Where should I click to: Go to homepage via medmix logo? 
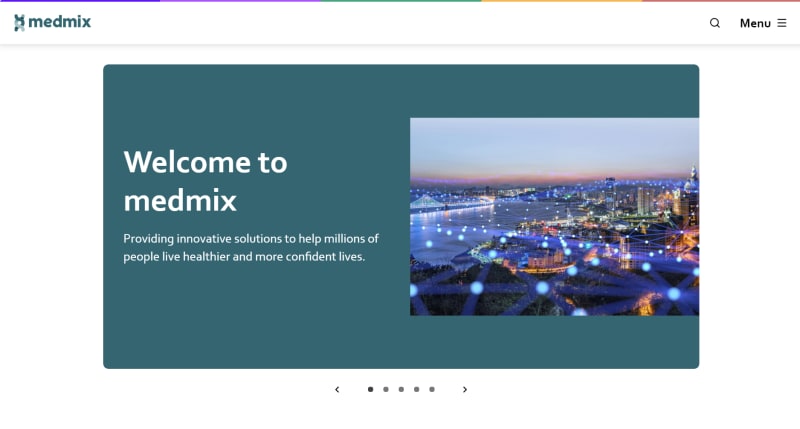point(53,22)
